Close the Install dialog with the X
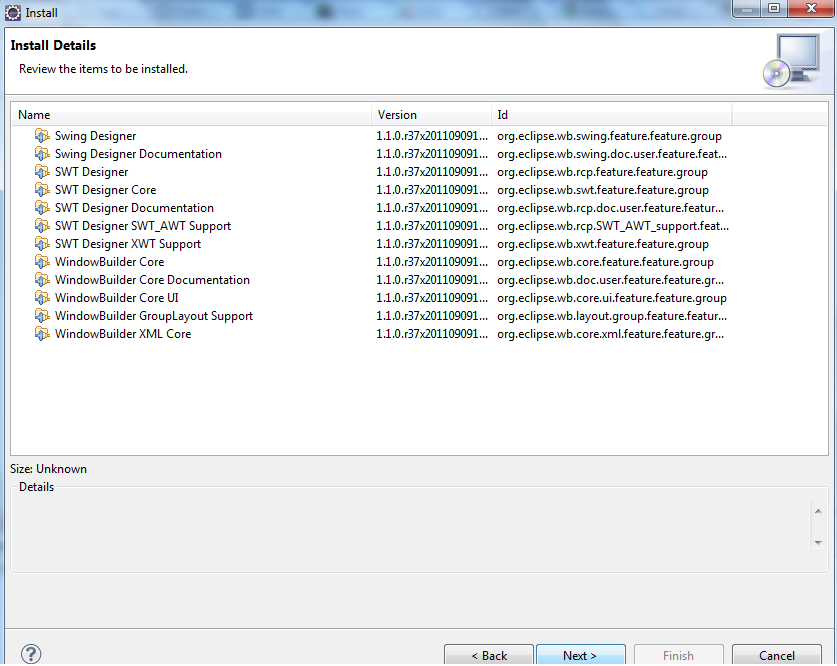The image size is (837, 666). point(811,9)
